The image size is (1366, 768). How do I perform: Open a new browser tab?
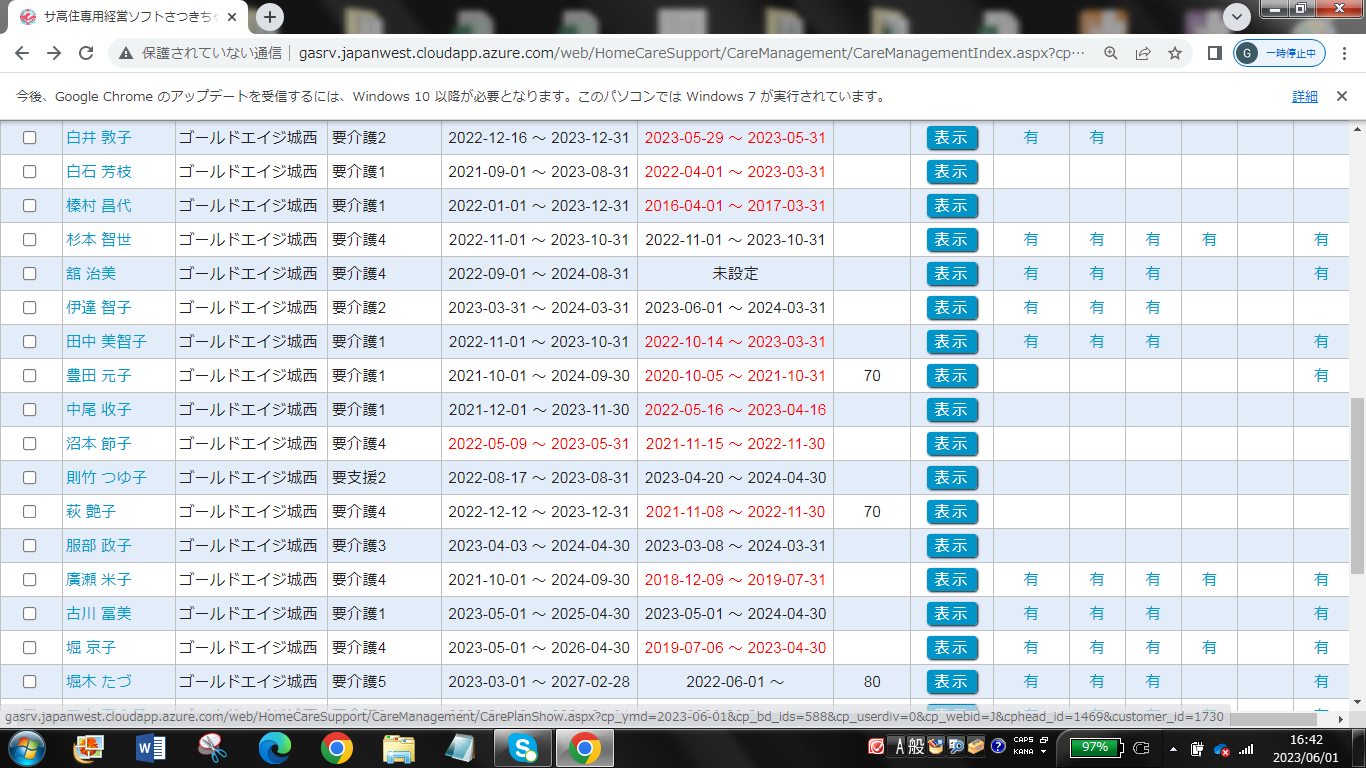click(270, 17)
